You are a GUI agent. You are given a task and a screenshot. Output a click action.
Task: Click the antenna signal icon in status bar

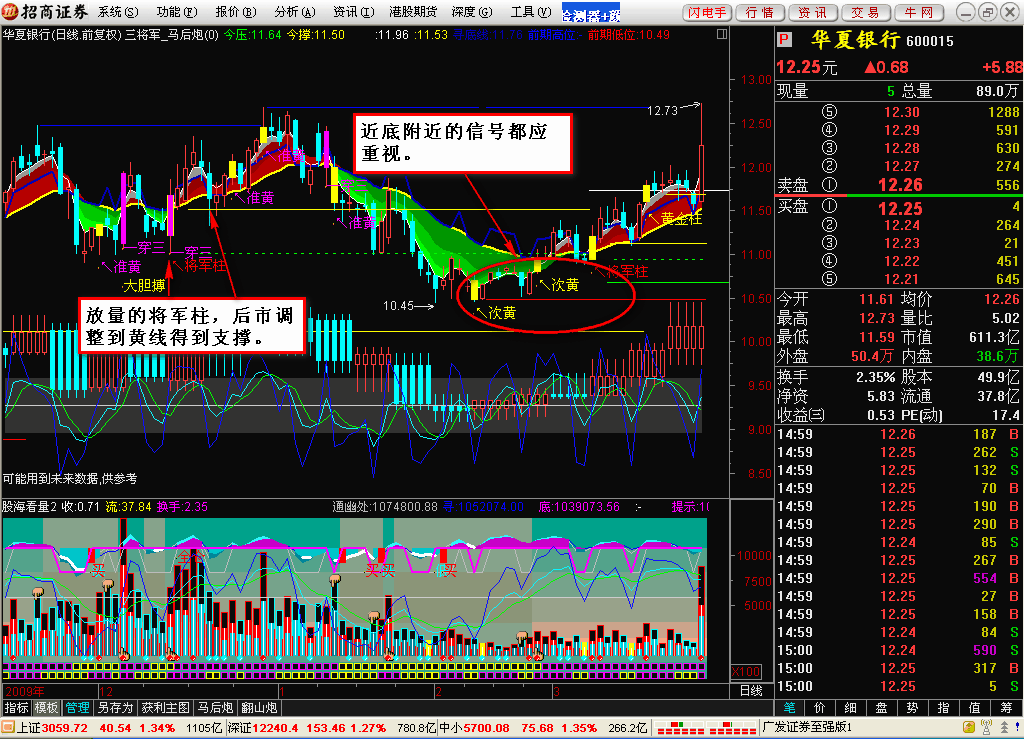tap(986, 727)
